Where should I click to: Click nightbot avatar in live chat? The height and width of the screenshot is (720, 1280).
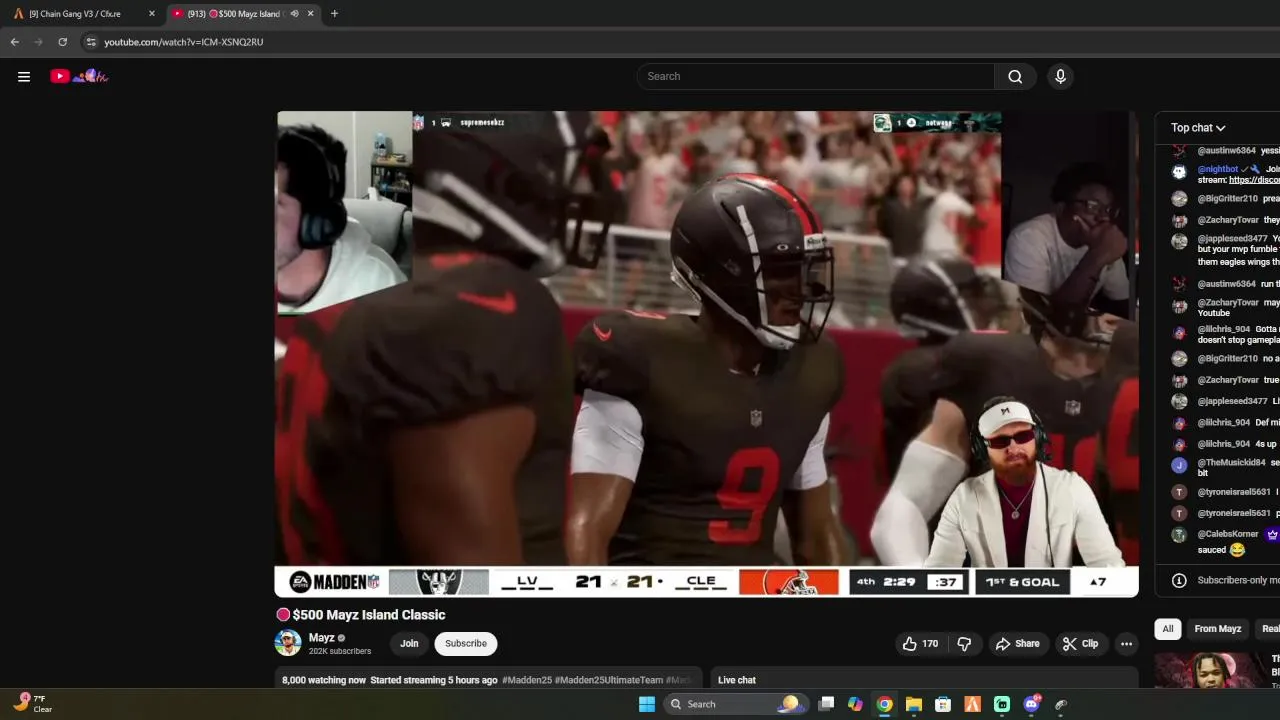[1179, 171]
